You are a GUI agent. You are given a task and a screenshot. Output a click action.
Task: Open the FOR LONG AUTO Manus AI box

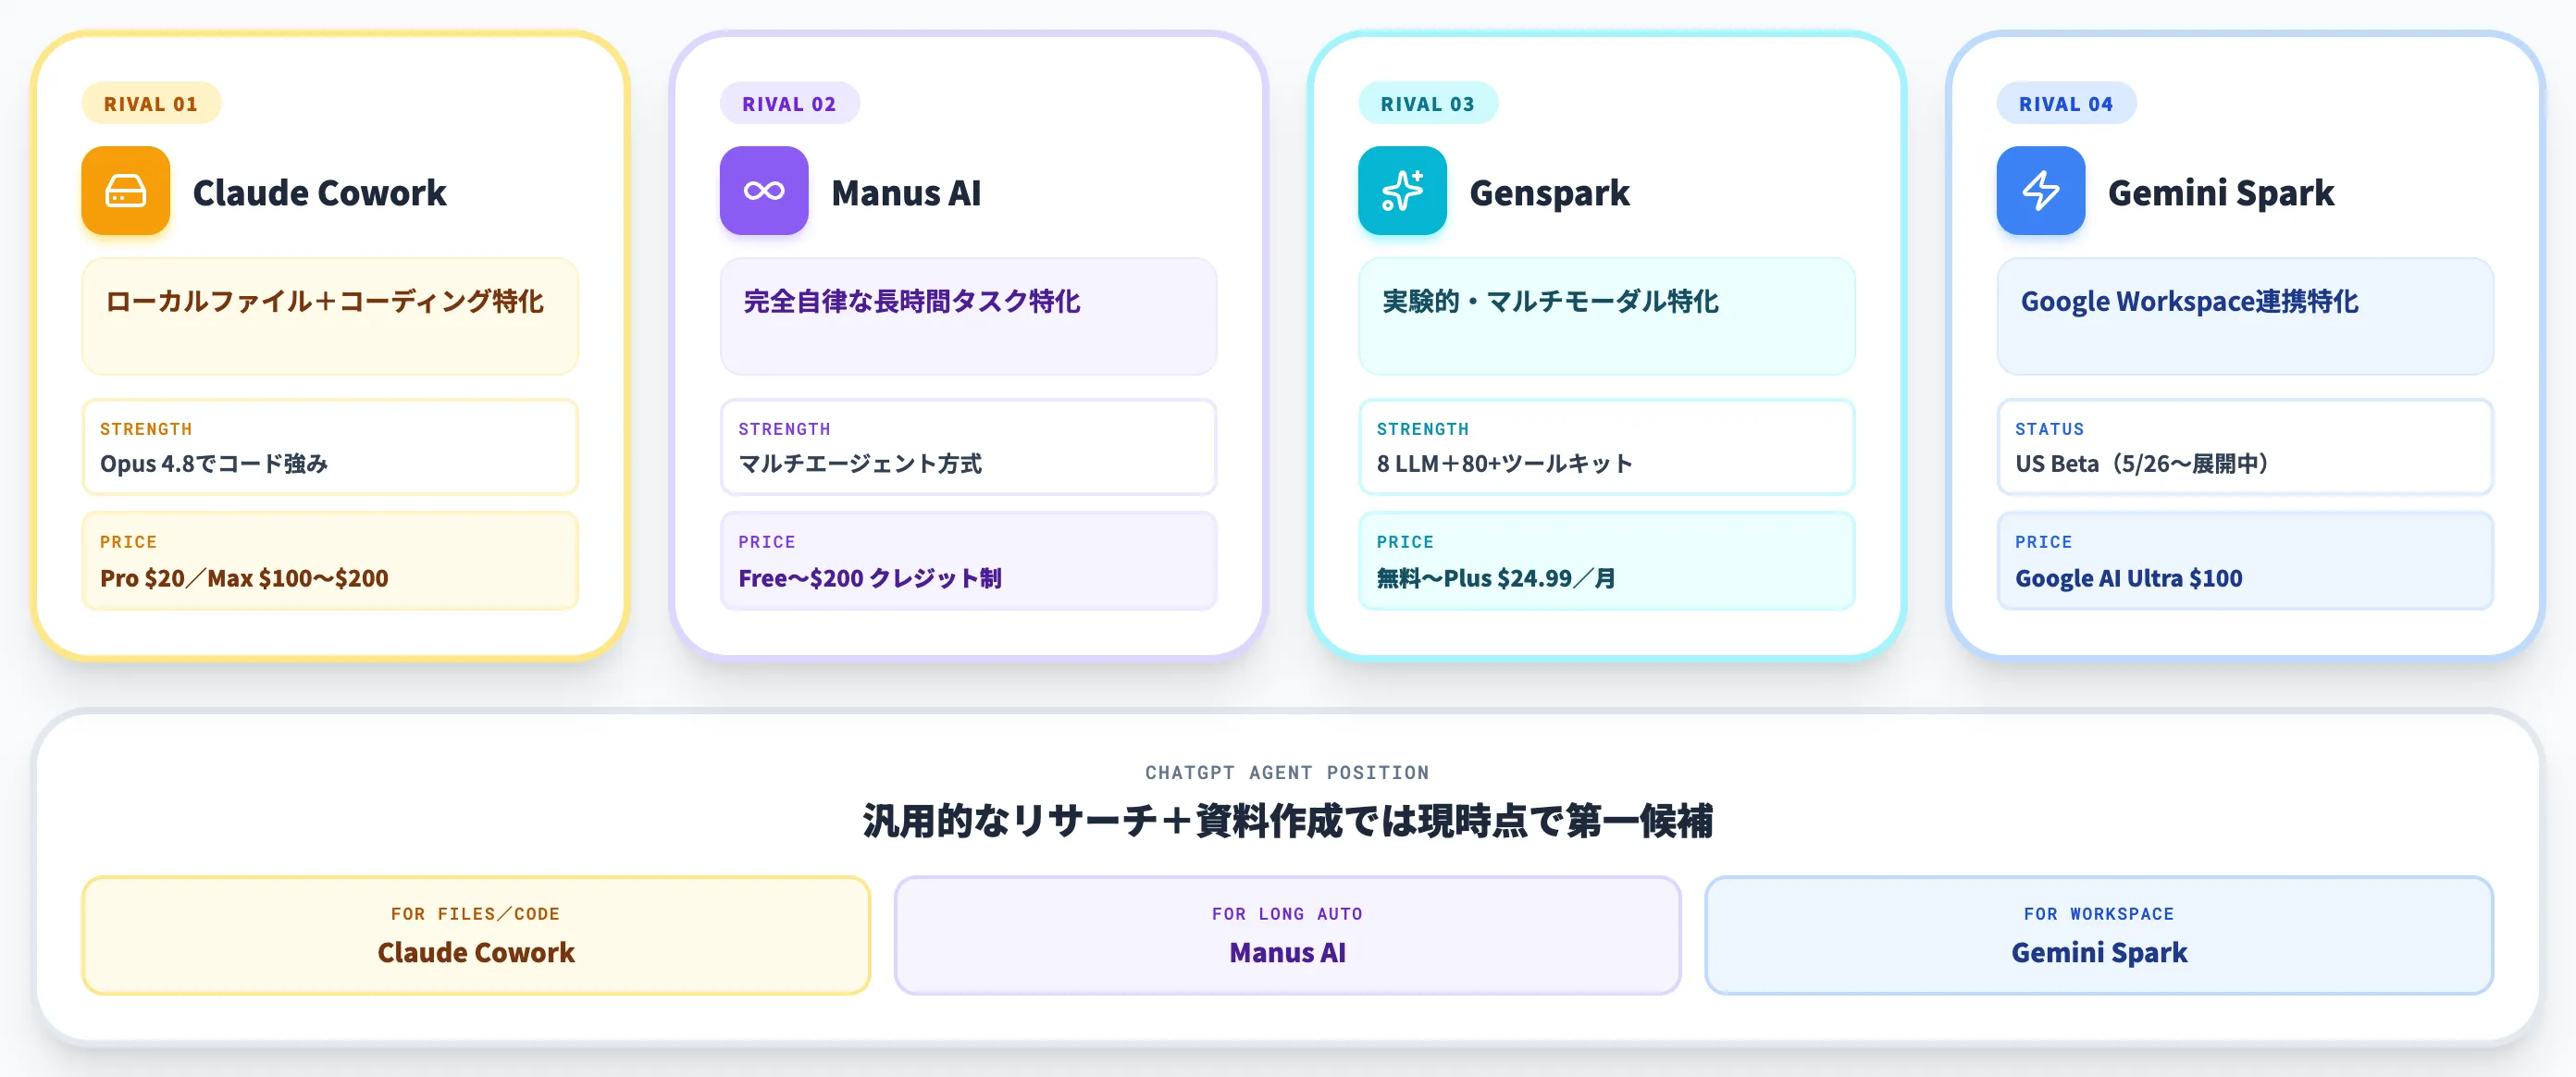[x=1287, y=935]
